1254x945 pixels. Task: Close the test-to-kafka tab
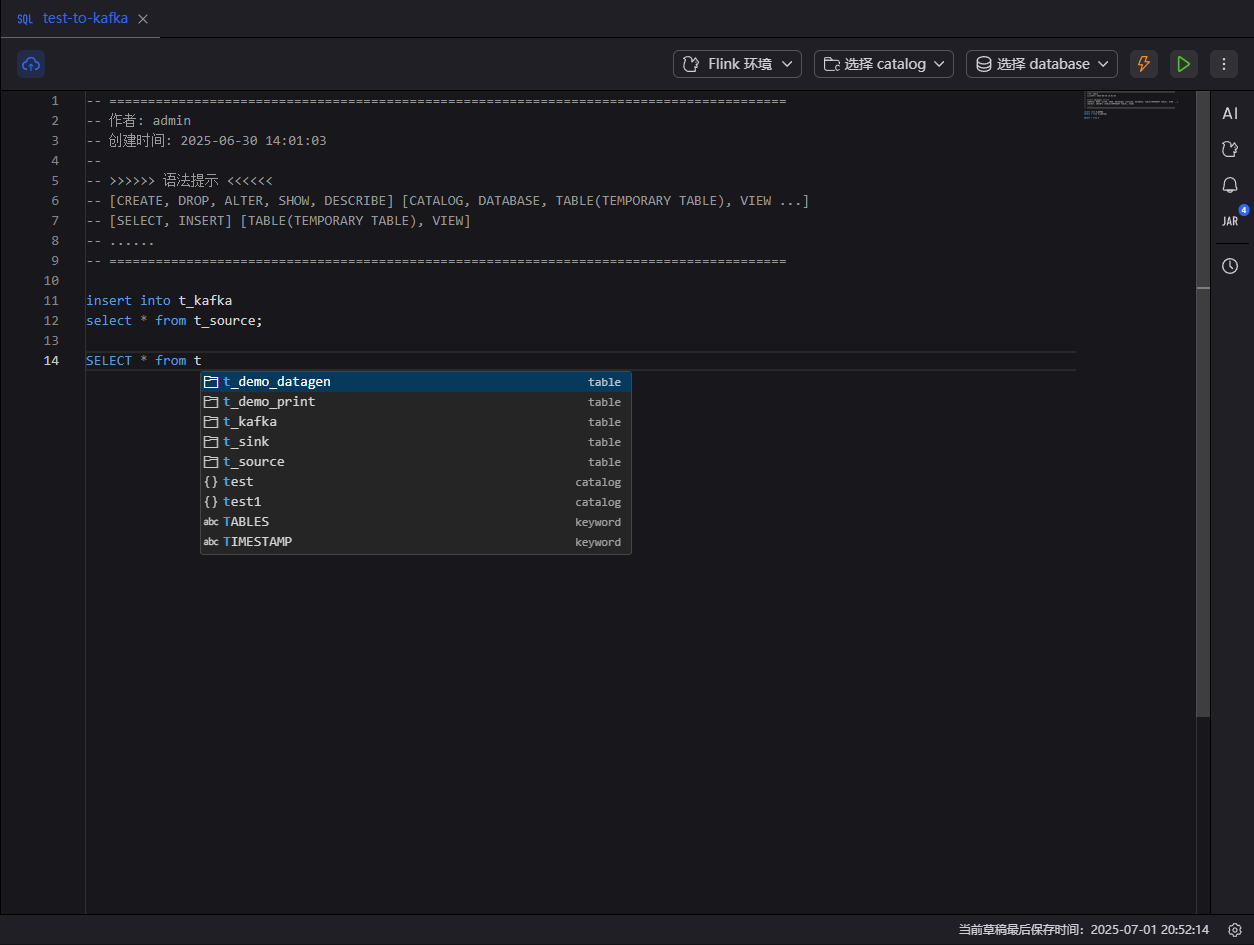[143, 19]
